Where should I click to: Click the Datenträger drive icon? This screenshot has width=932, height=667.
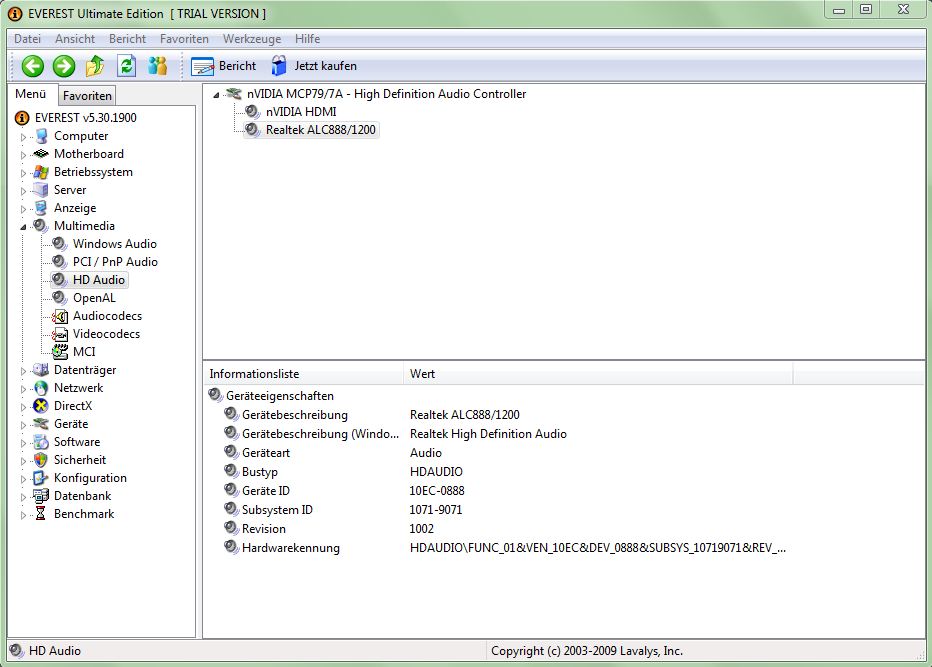(x=41, y=370)
